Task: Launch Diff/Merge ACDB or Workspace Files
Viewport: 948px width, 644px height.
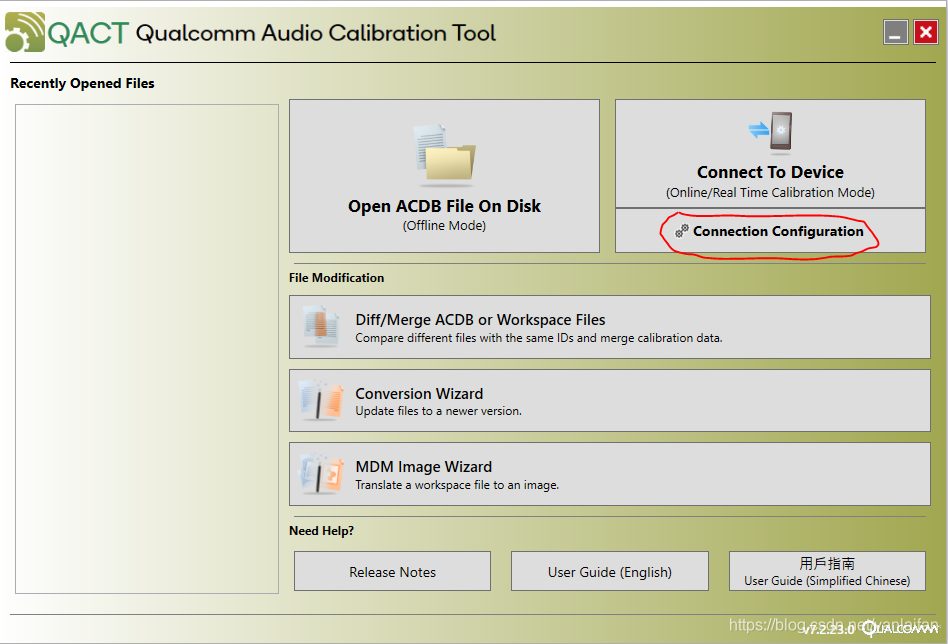Action: pos(609,327)
